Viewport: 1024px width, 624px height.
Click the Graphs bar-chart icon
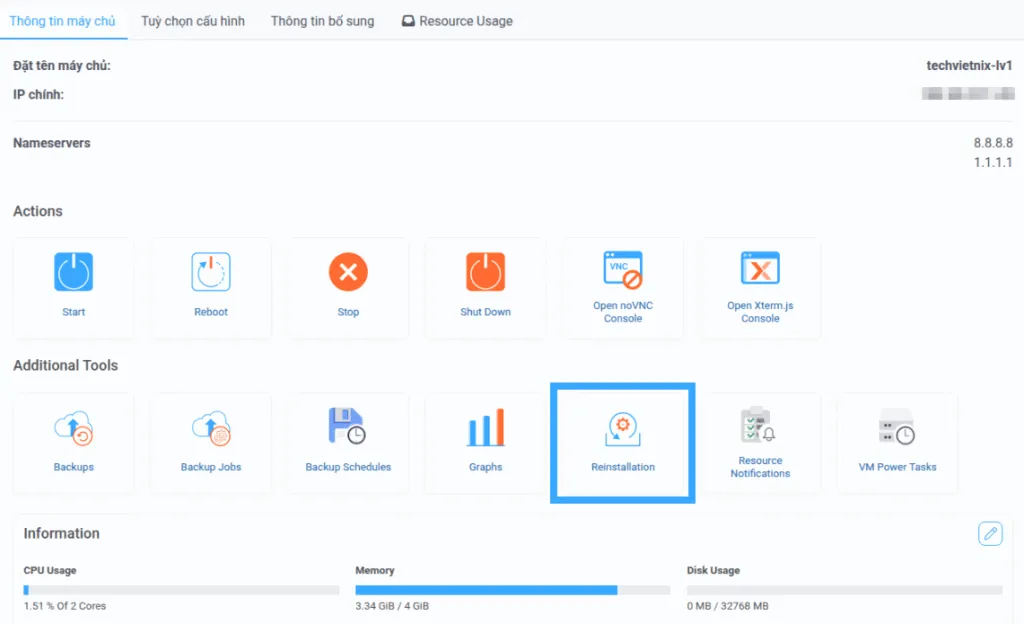coord(485,427)
